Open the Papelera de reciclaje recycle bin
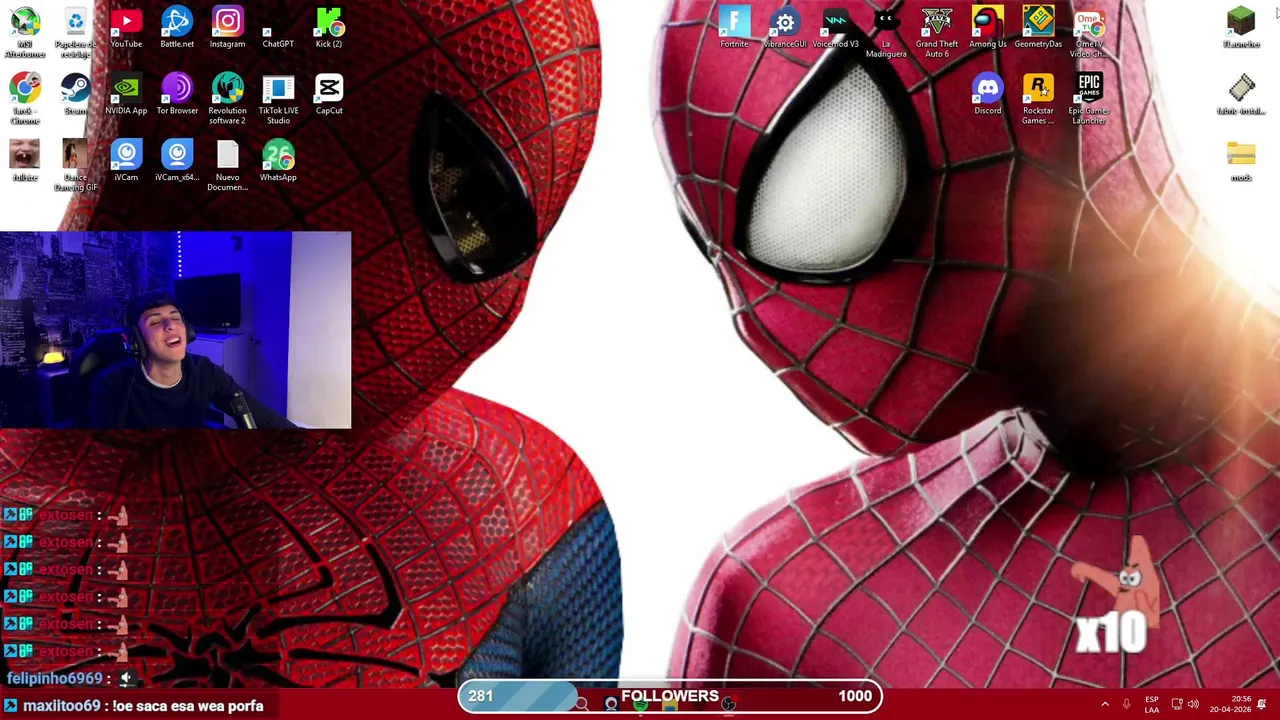Image resolution: width=1280 pixels, height=720 pixels. pos(75,32)
